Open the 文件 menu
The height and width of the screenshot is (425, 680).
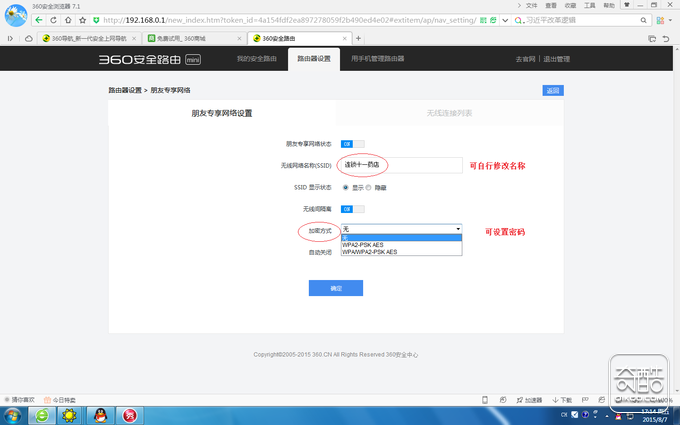pos(532,5)
